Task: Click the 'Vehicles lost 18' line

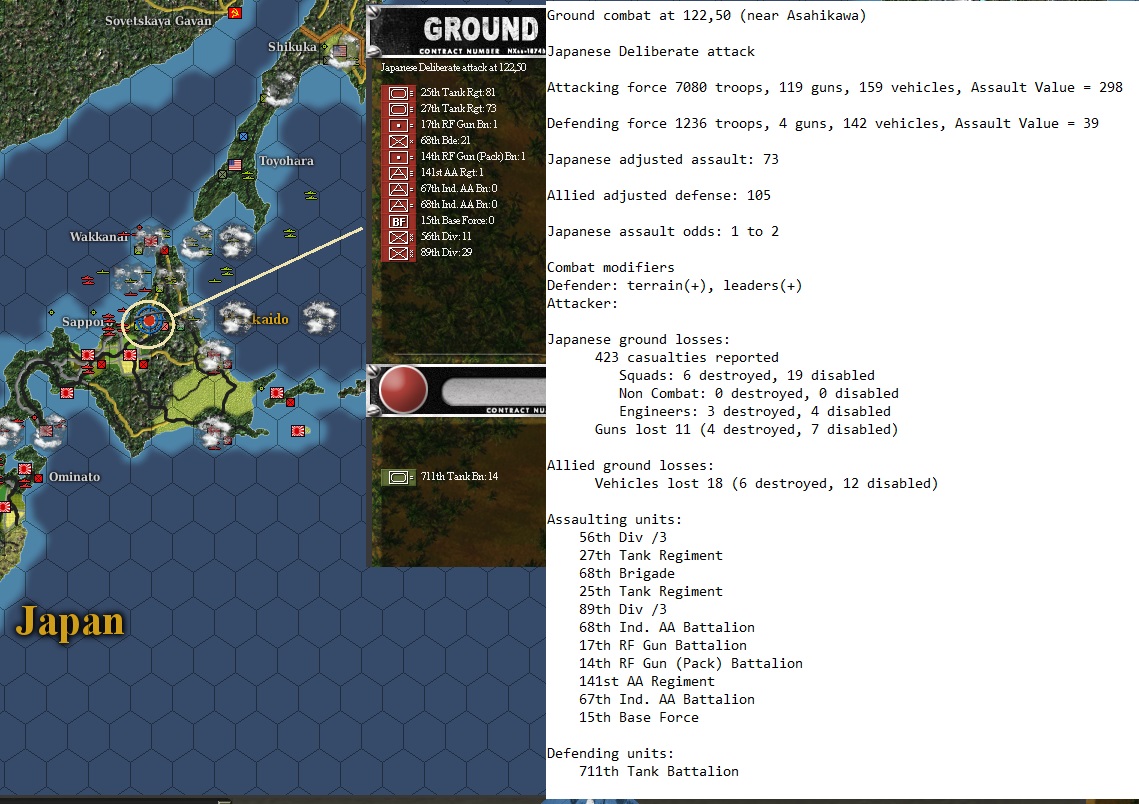Action: coord(766,483)
